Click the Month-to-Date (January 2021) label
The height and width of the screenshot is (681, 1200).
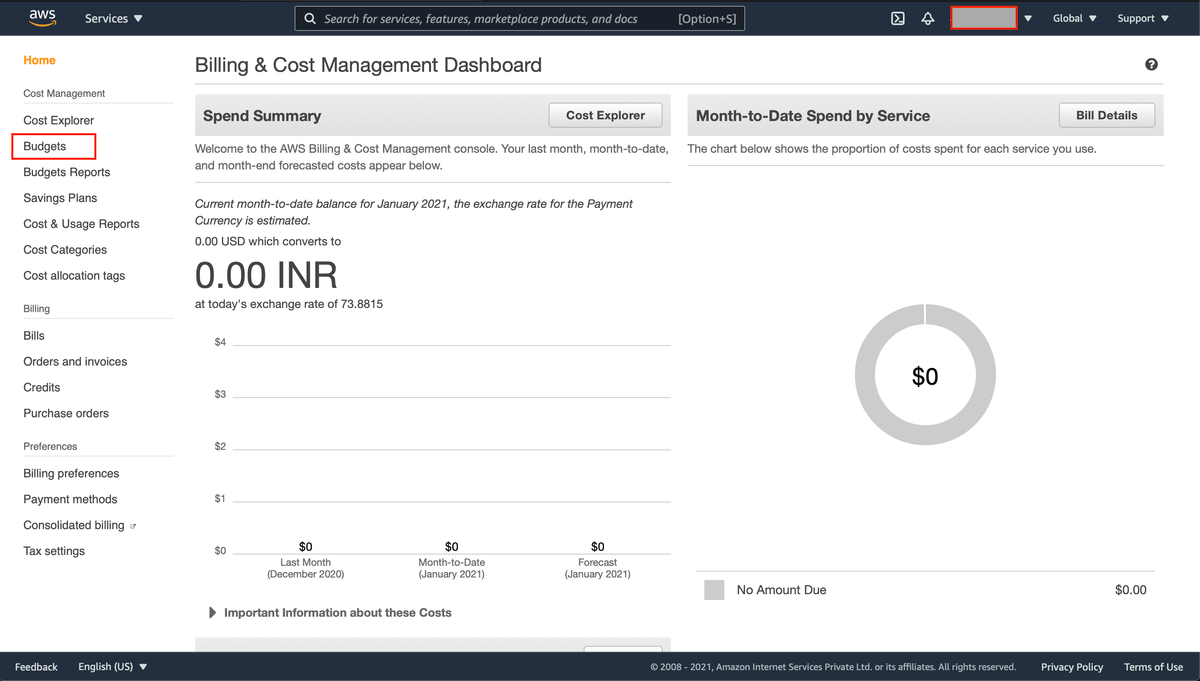[451, 568]
